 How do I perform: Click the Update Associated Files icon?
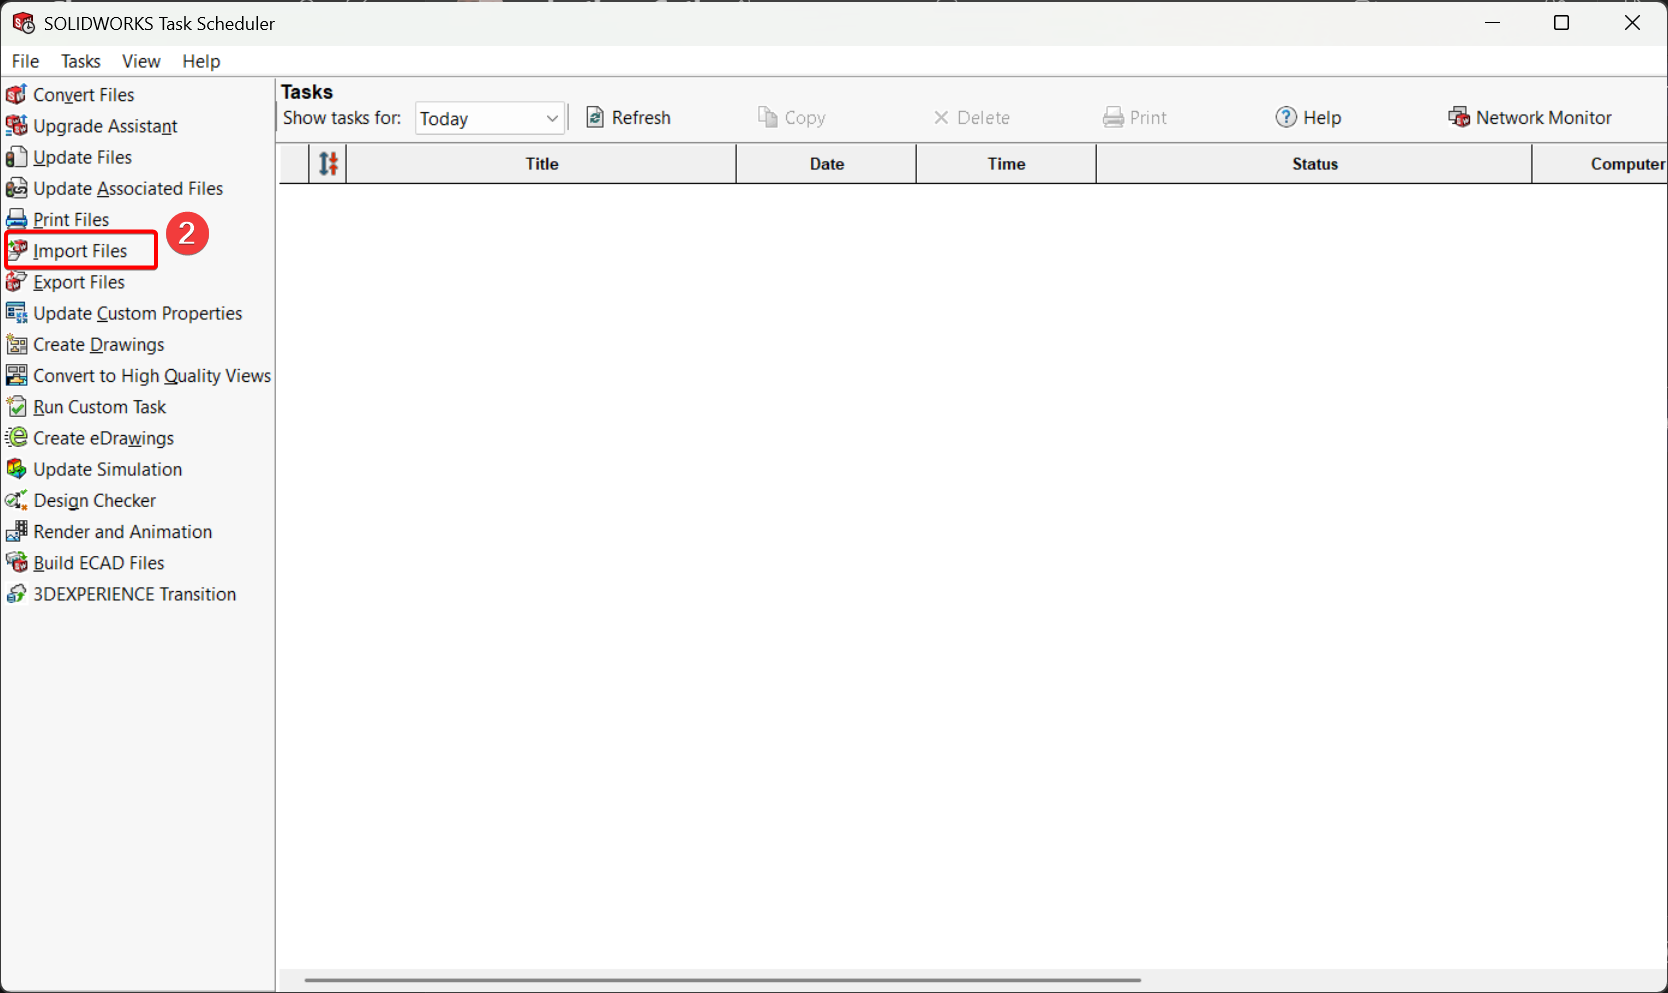tap(16, 188)
